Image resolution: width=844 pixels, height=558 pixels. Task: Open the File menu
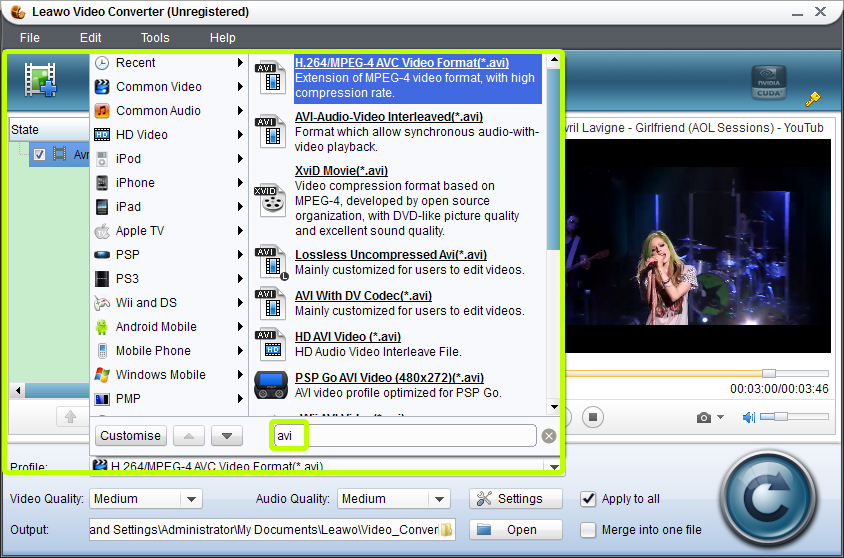[30, 38]
